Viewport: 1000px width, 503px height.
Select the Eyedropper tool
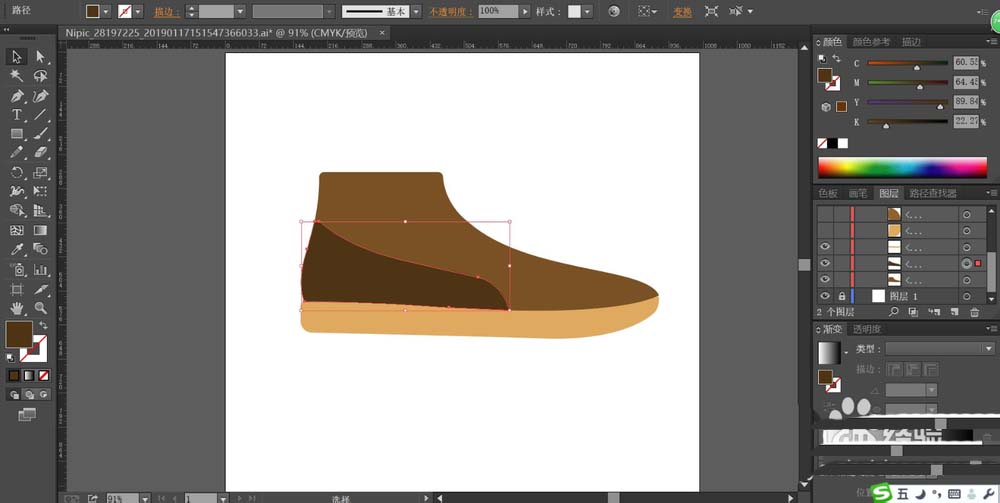coord(17,250)
